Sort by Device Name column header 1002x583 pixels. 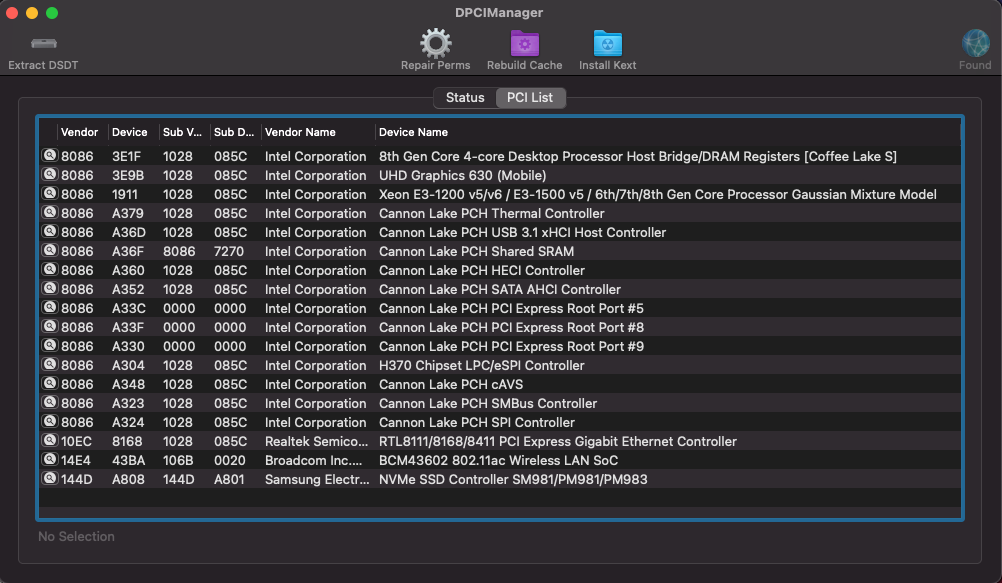click(x=413, y=132)
